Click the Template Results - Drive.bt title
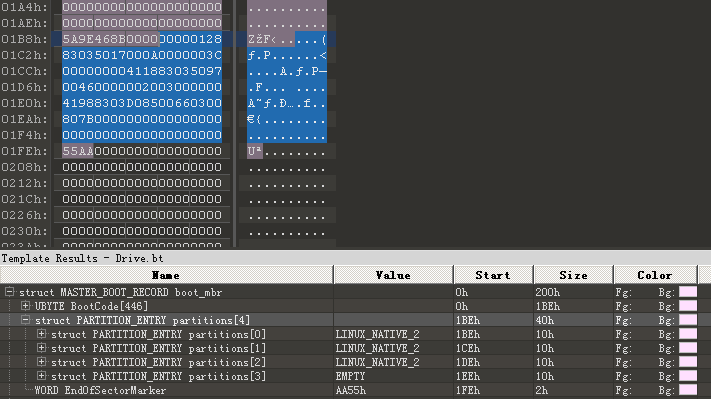Image resolution: width=711 pixels, height=399 pixels. pyautogui.click(x=82, y=258)
